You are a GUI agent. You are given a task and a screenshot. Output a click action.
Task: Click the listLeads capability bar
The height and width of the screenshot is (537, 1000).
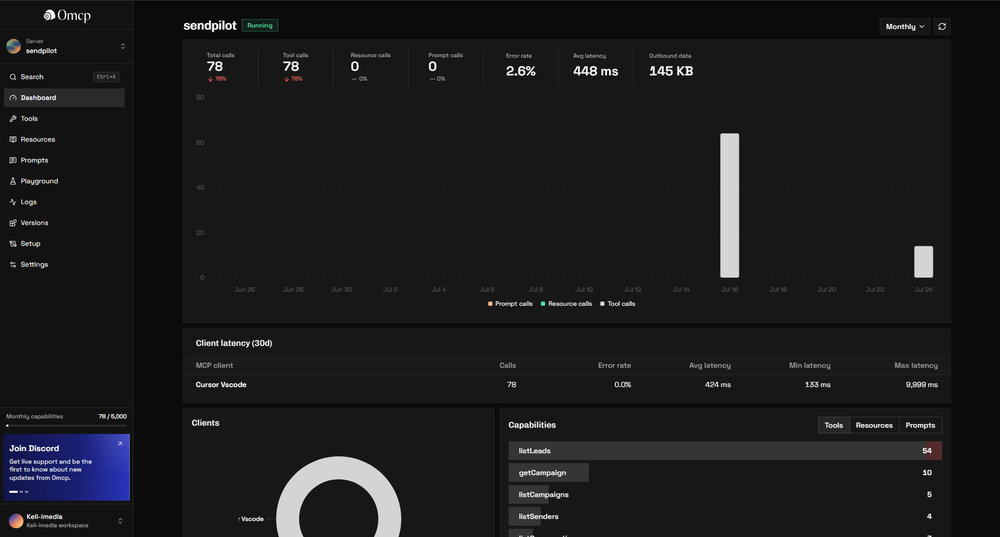[725, 451]
